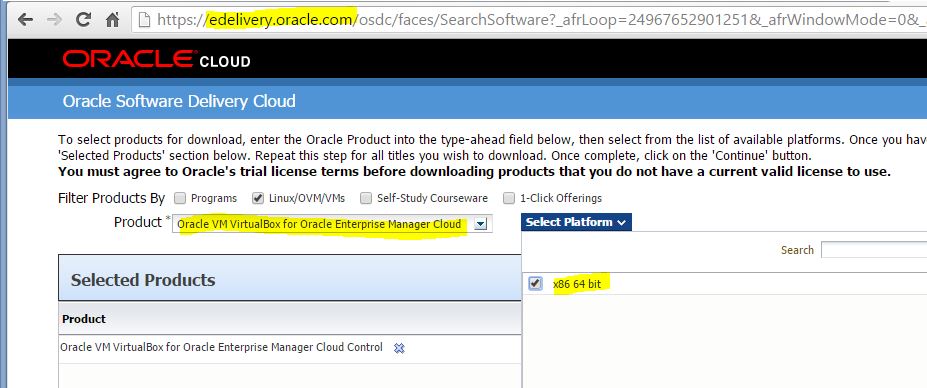Click the browser back arrow
This screenshot has height=388, width=927.
click(x=25, y=20)
